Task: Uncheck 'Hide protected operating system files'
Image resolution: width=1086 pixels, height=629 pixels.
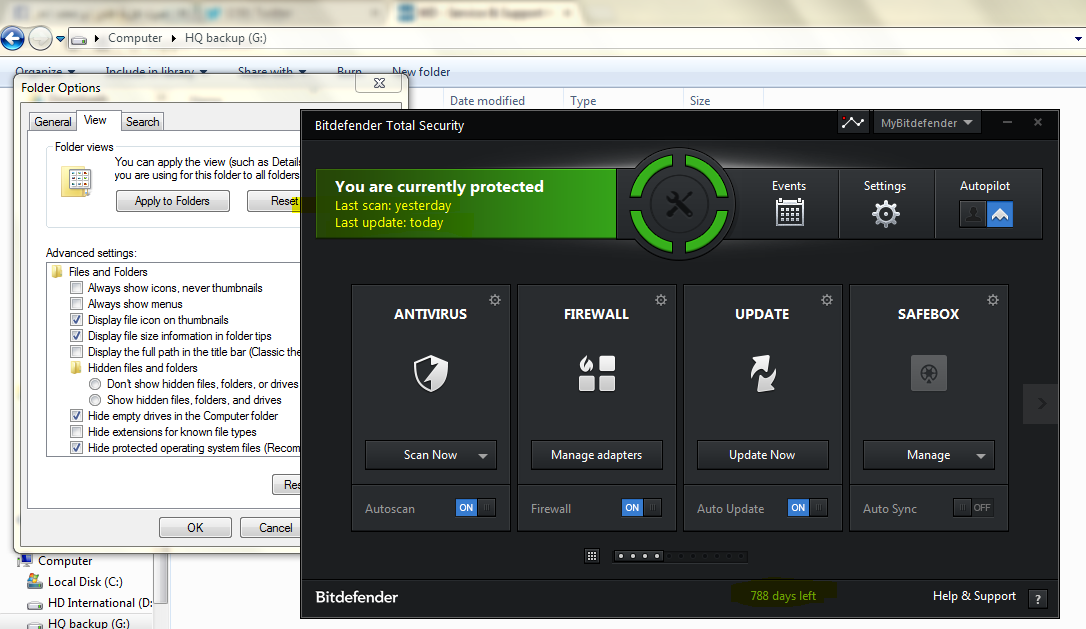Action: pyautogui.click(x=76, y=448)
